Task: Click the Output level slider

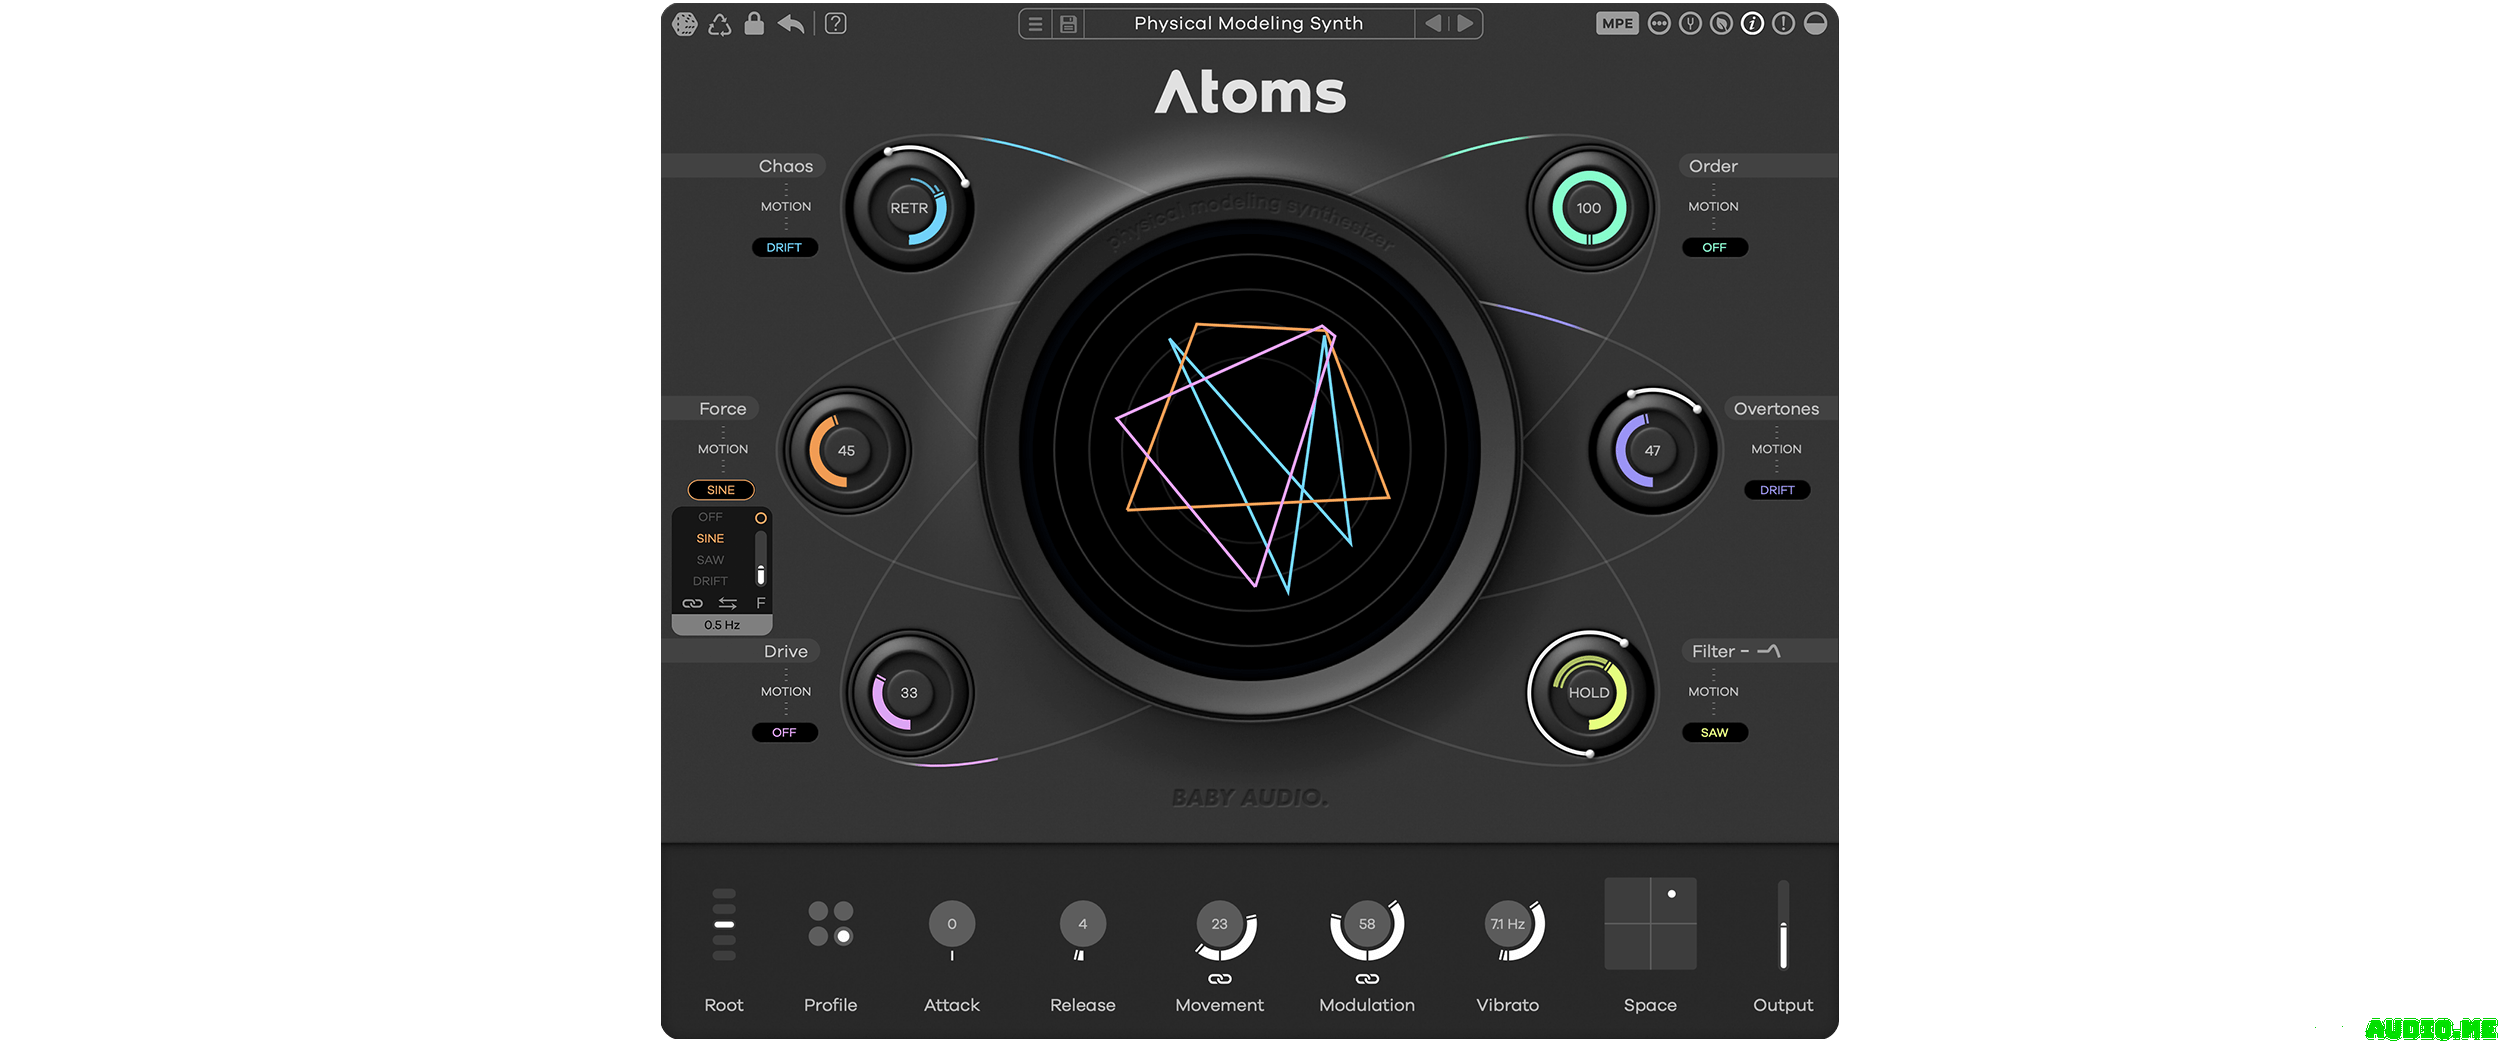Action: [1783, 925]
